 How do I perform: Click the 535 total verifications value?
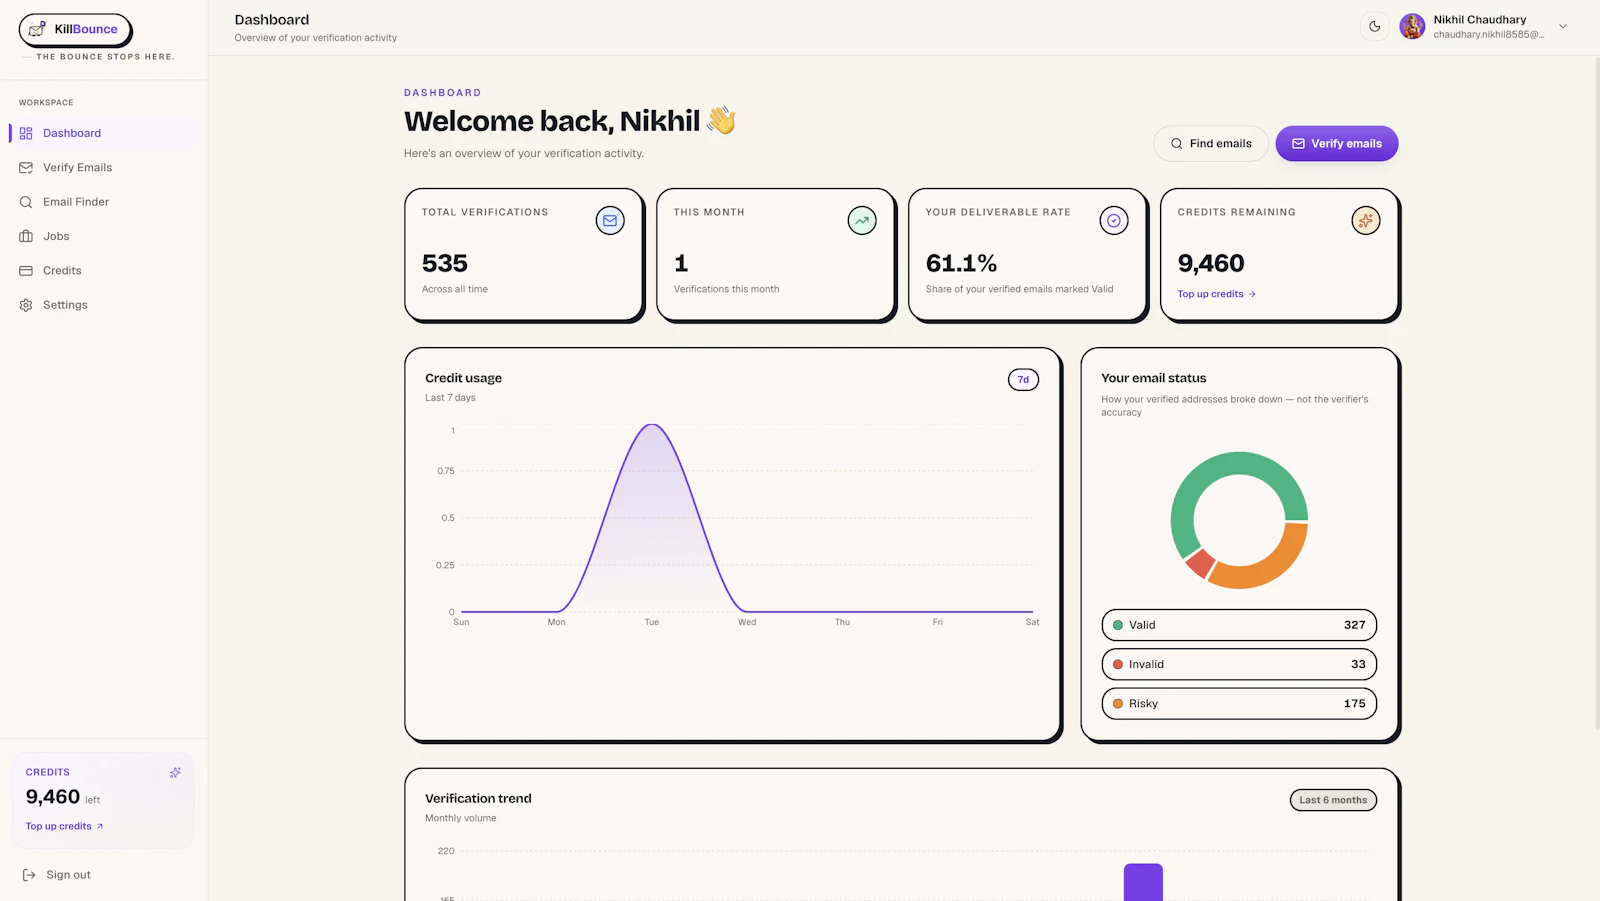pyautogui.click(x=445, y=263)
